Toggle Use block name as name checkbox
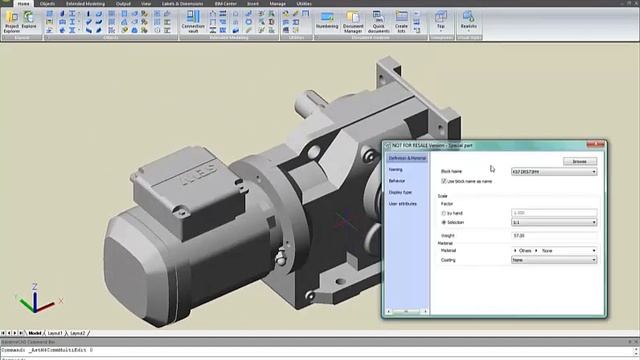This screenshot has width=640, height=360. point(444,181)
